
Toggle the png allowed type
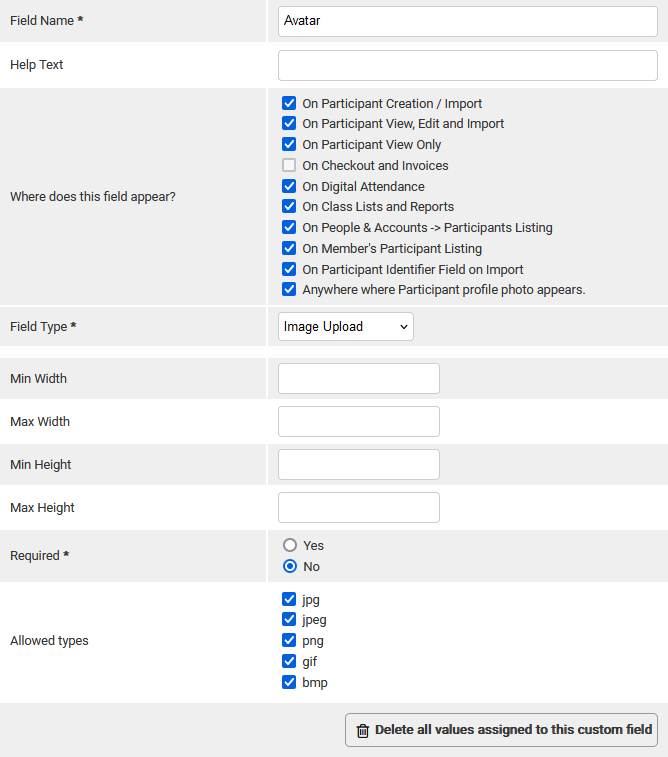pyautogui.click(x=289, y=641)
